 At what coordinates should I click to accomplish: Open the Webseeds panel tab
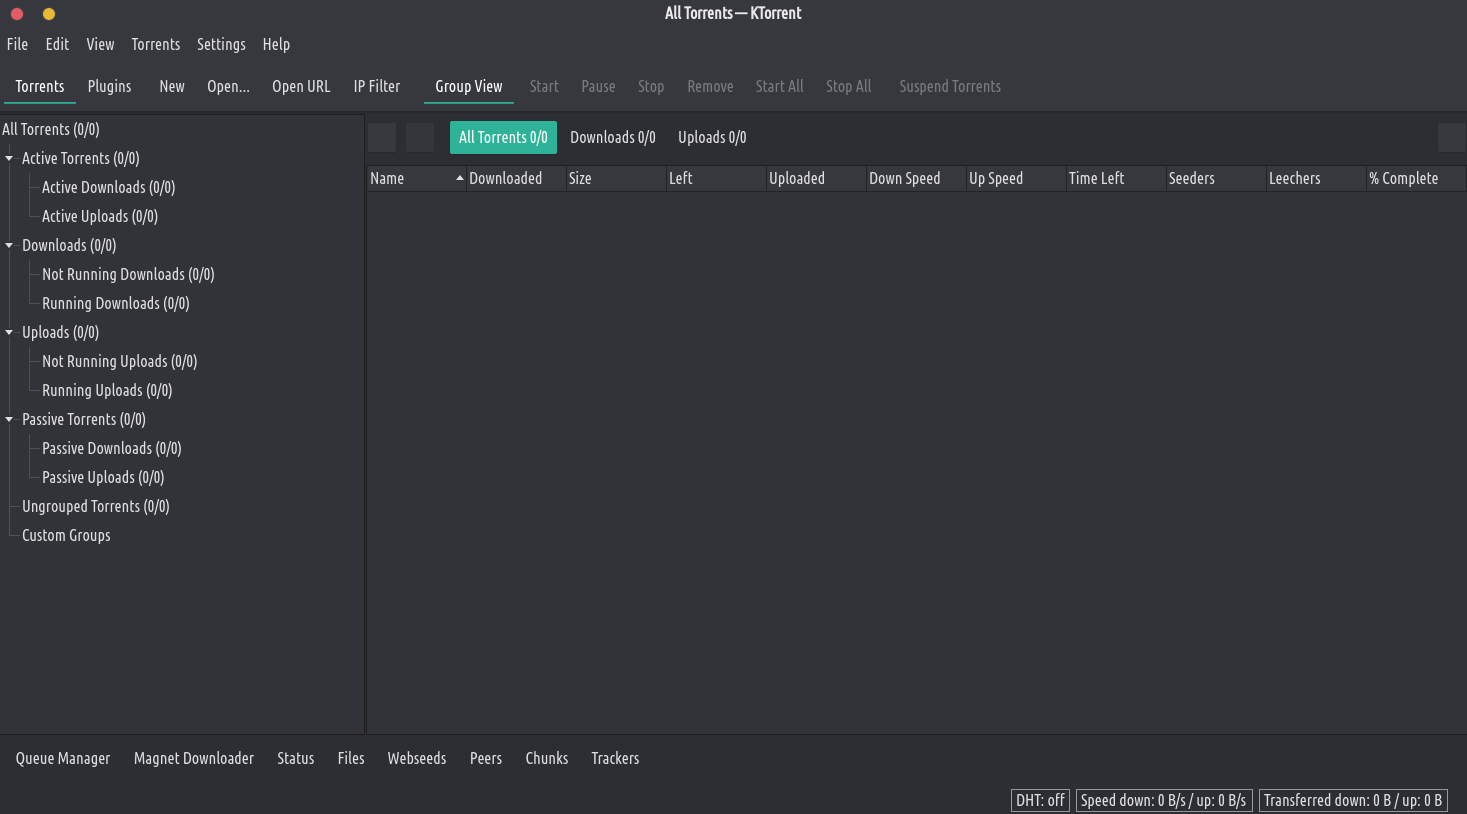click(417, 758)
